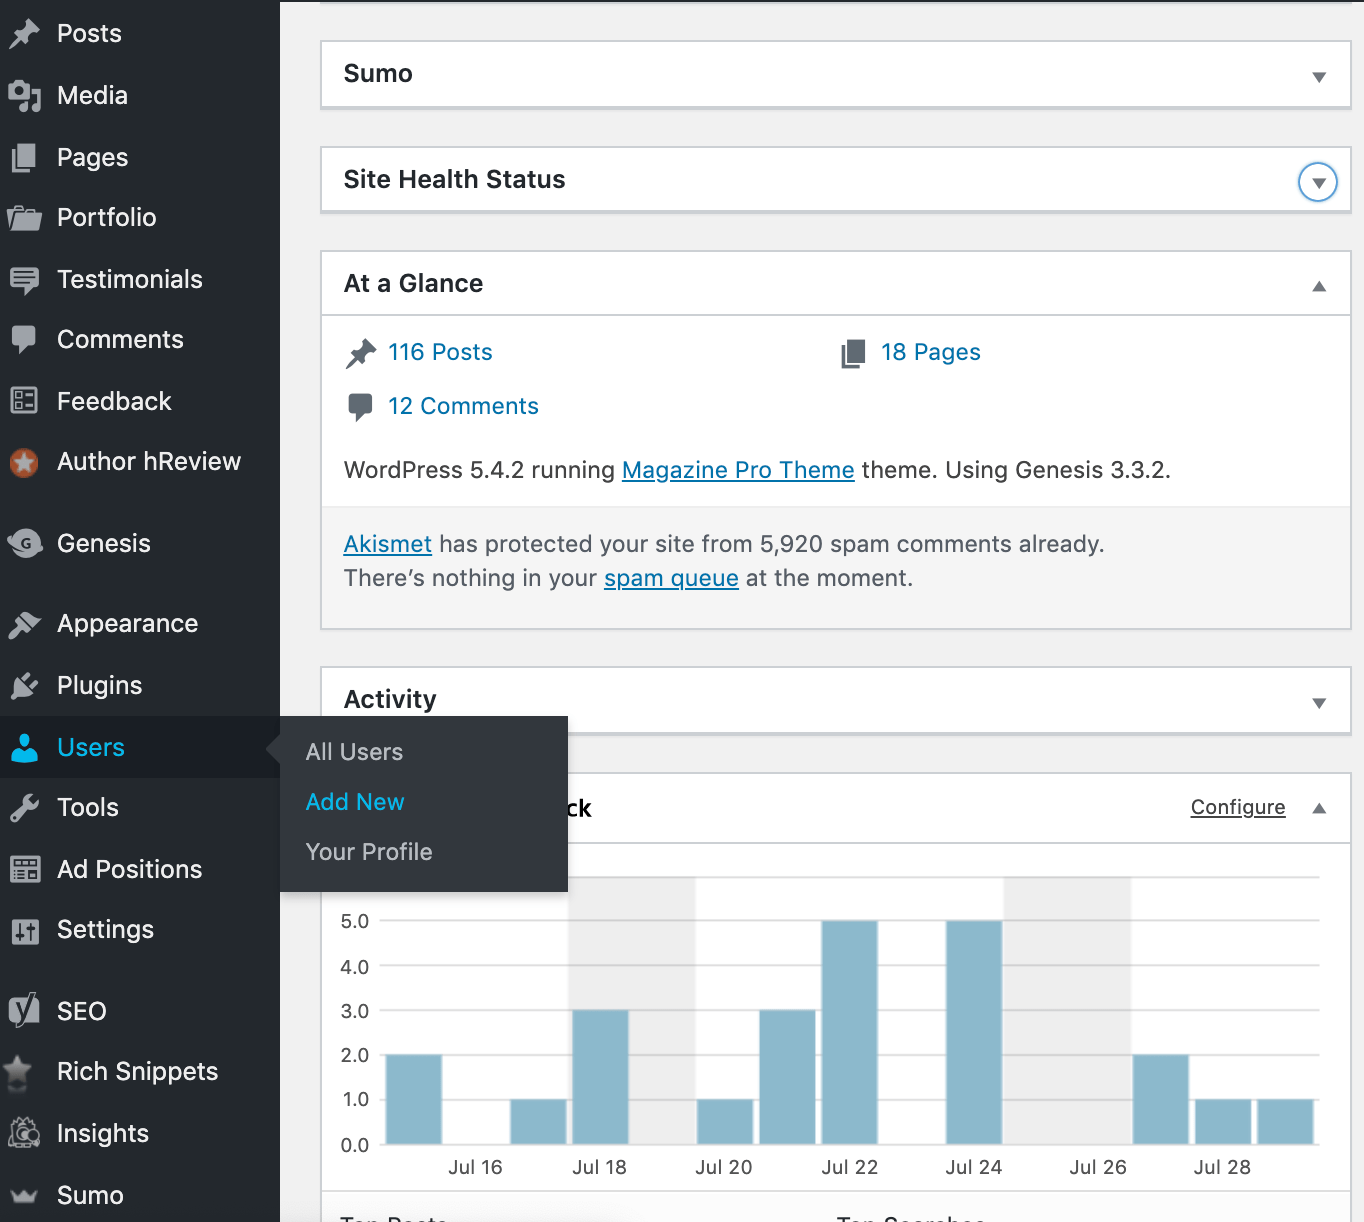
Task: Click the Media icon in sidebar
Action: [x=24, y=96]
